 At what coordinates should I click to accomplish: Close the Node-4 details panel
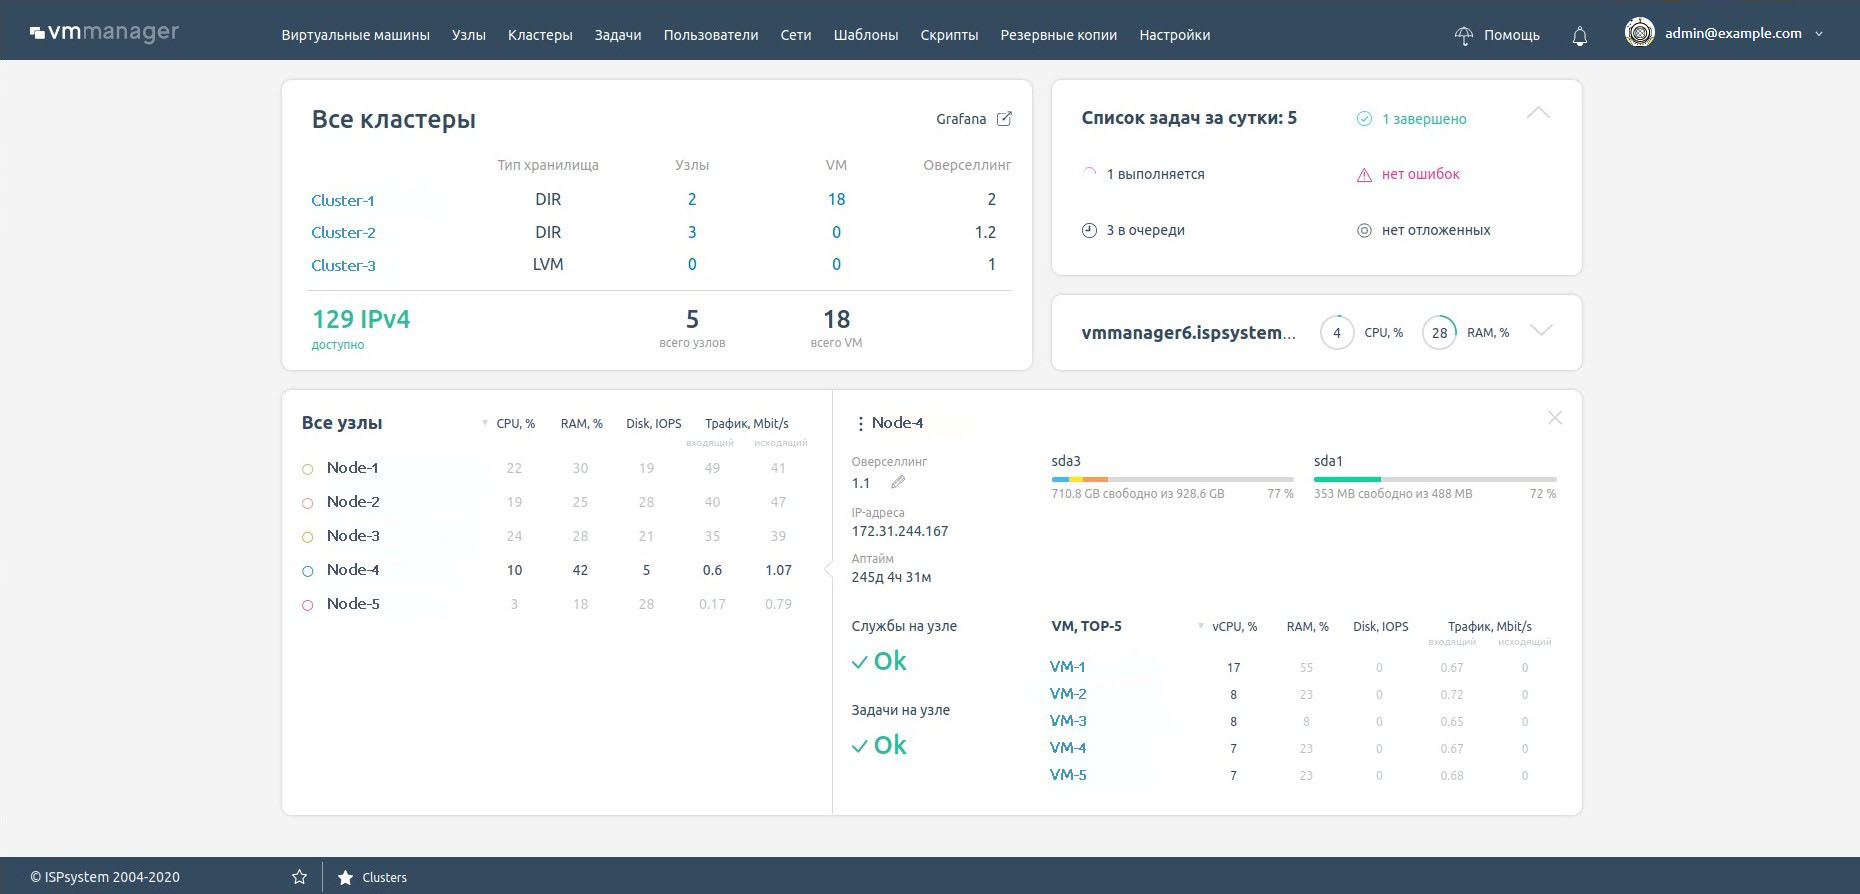[1554, 418]
